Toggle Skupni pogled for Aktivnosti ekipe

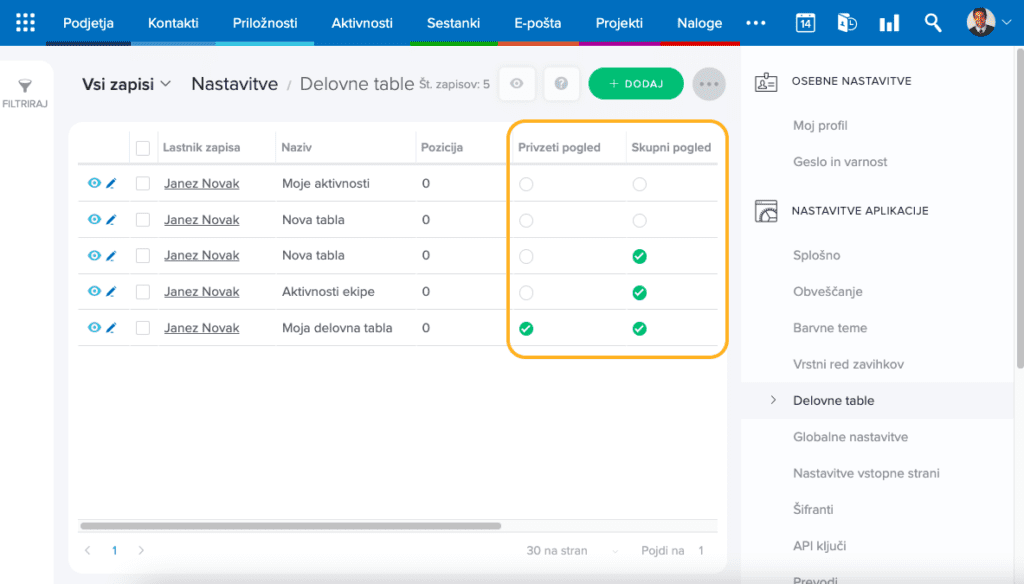(x=639, y=293)
